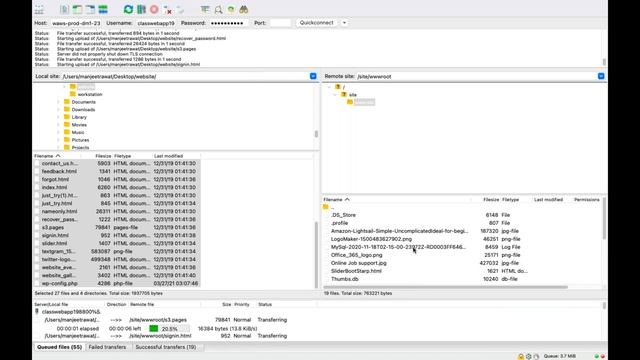The height and width of the screenshot is (360, 640).
Task: Search remote files with binoculars icon
Action: [244, 9]
